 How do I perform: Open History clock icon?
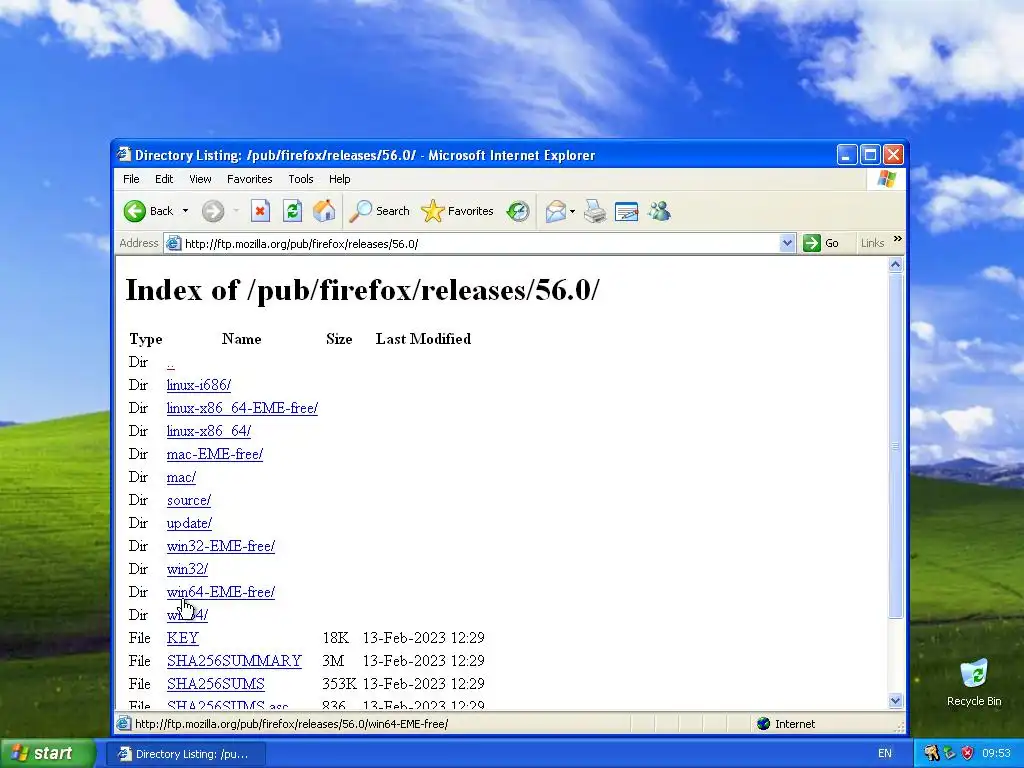tap(518, 211)
